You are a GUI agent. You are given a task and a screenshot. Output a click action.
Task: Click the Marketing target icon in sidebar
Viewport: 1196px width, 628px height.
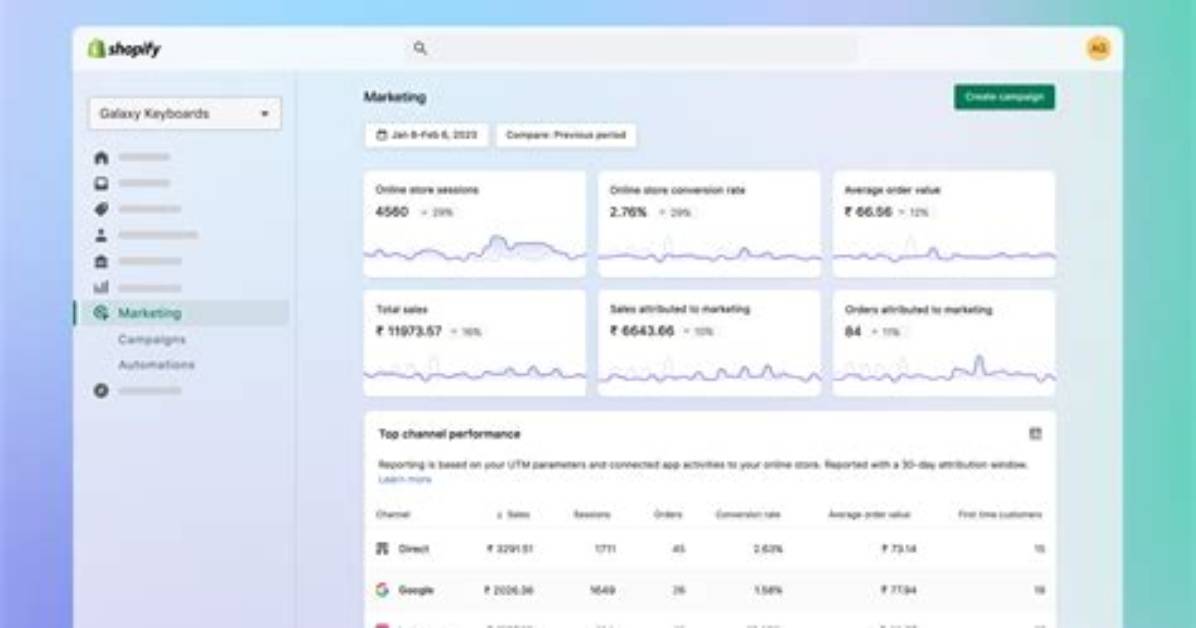(101, 313)
